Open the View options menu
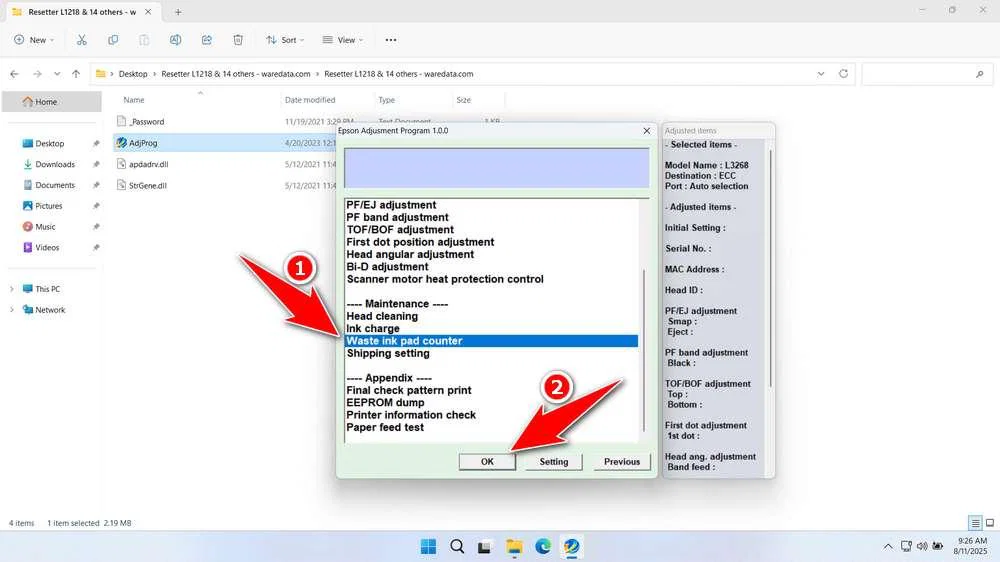This screenshot has height=562, width=1000. click(x=342, y=40)
